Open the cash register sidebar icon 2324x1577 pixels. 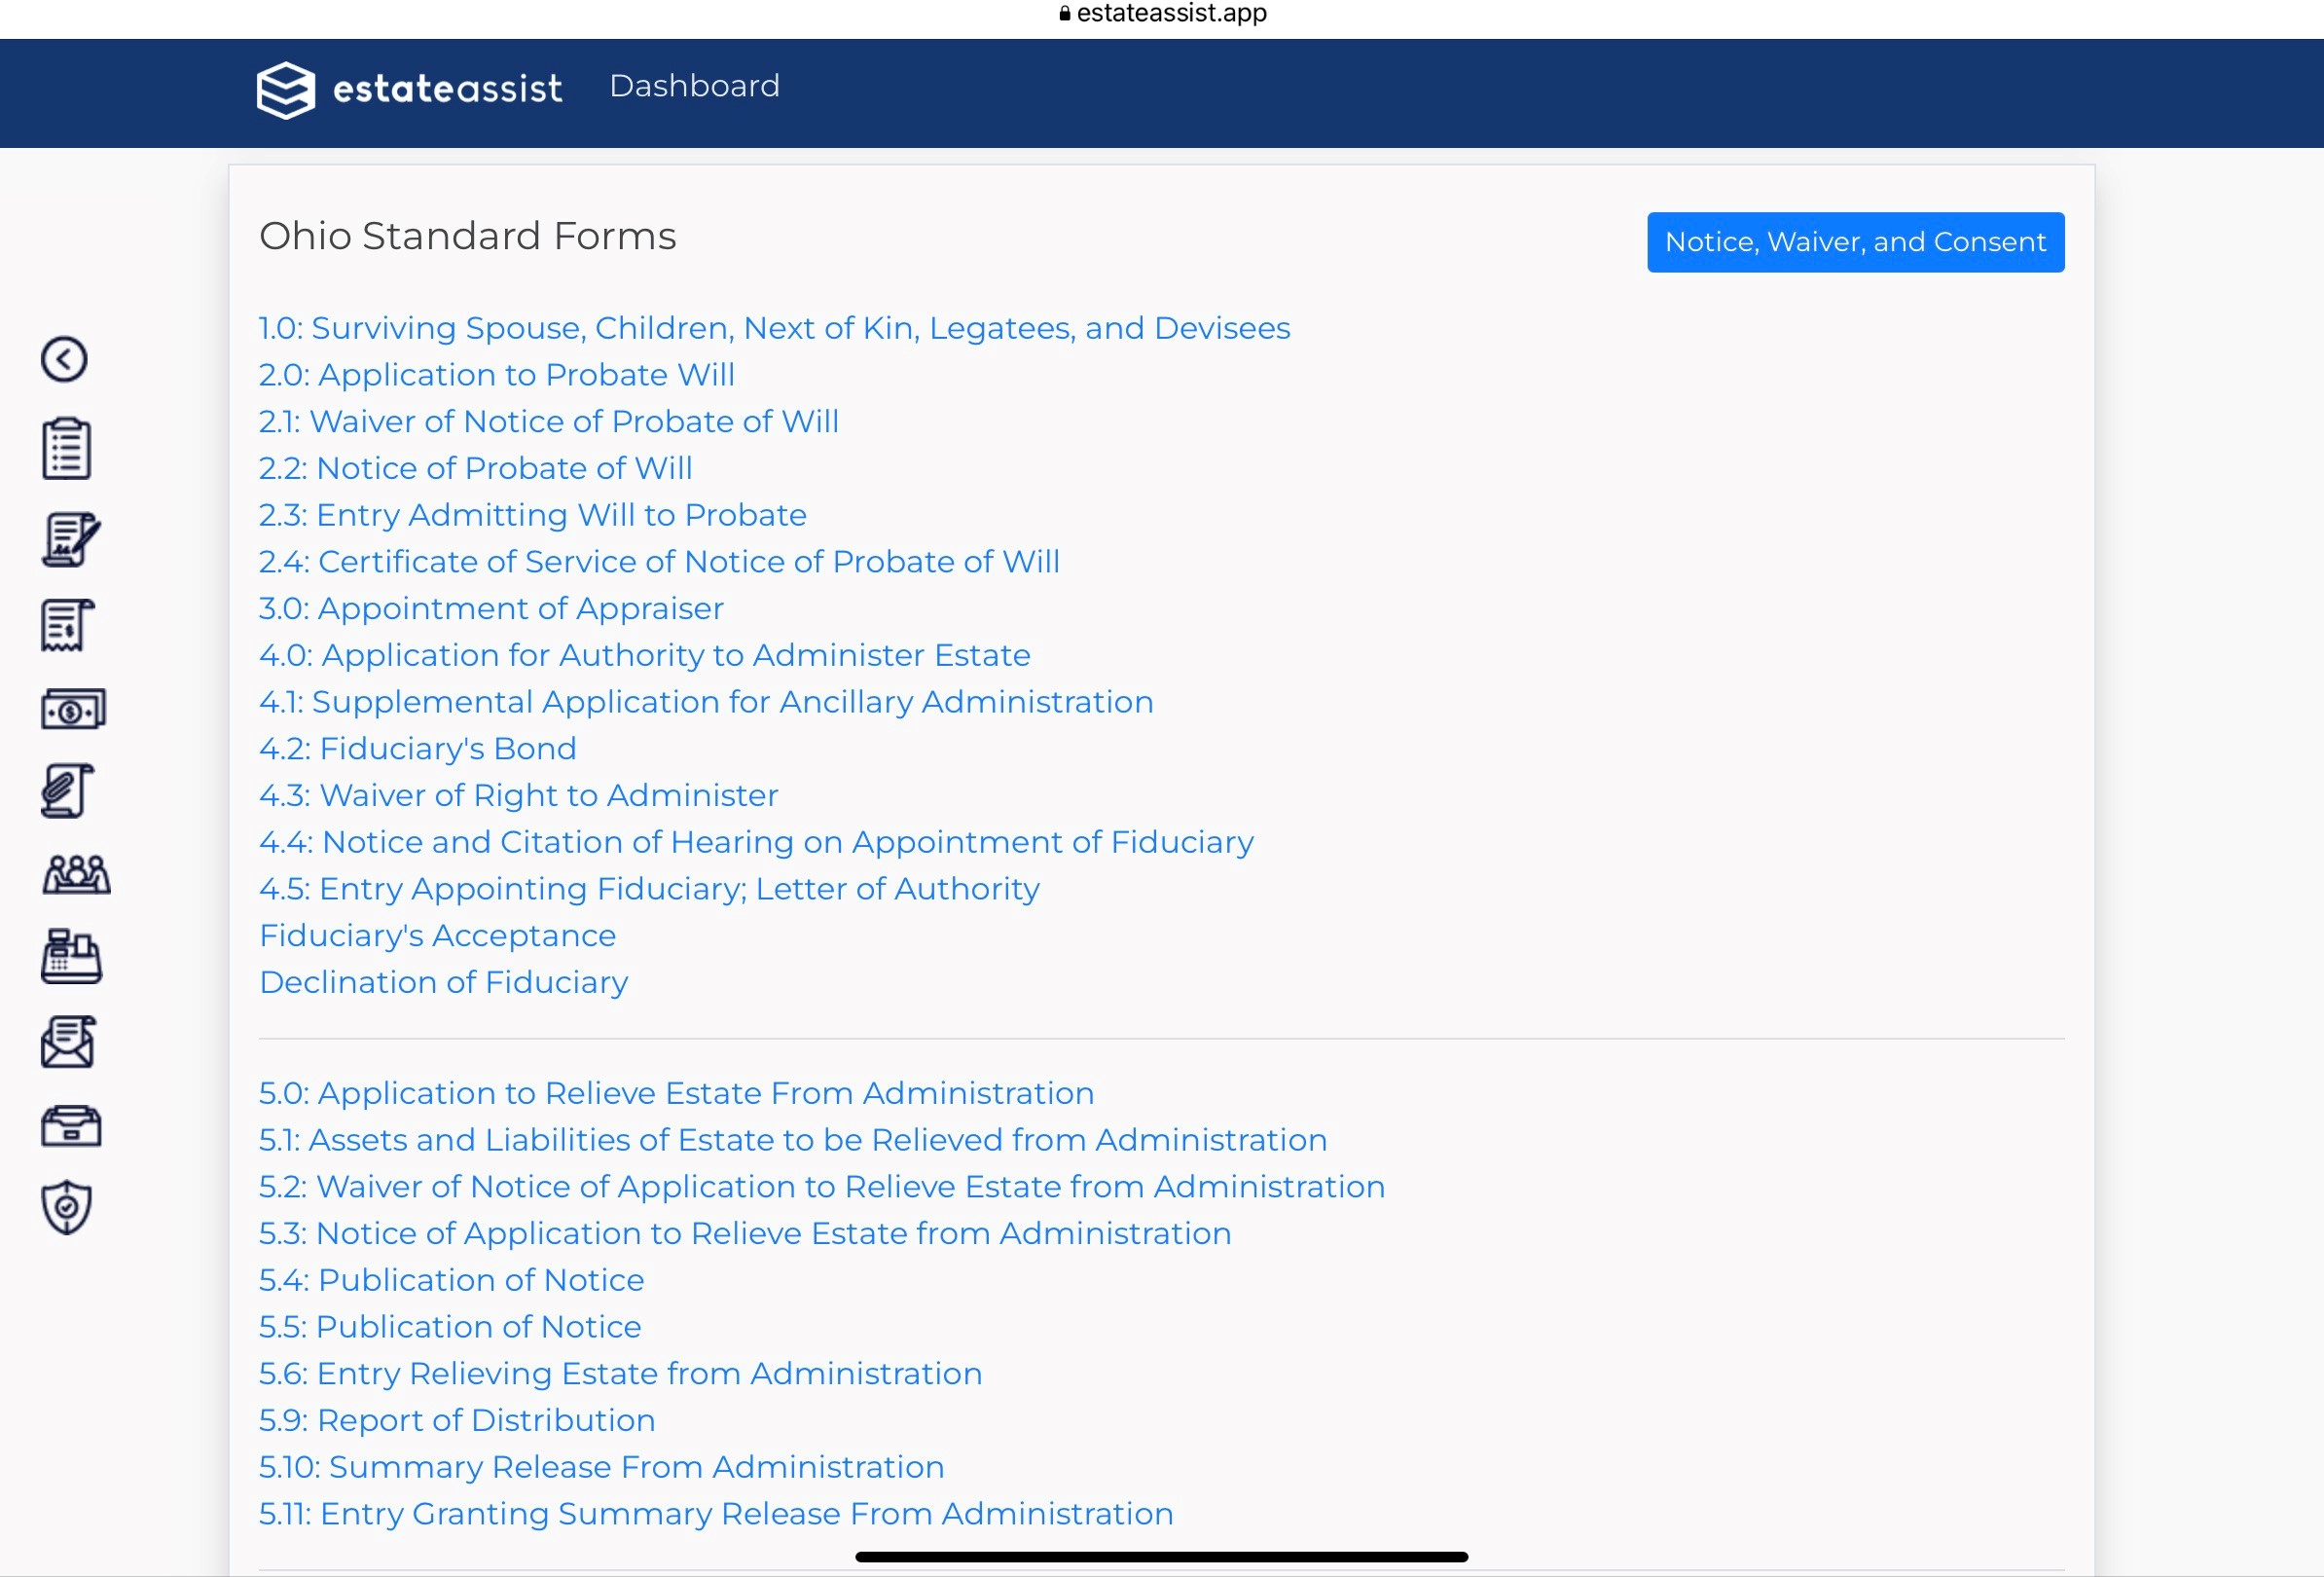click(x=71, y=956)
